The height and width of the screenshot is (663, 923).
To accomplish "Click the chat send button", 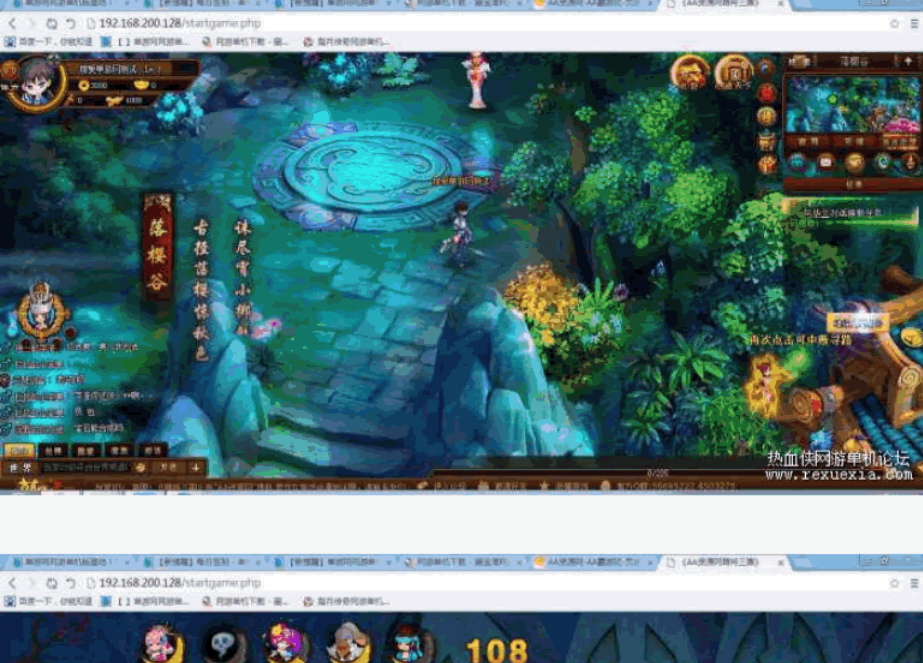I will (167, 468).
